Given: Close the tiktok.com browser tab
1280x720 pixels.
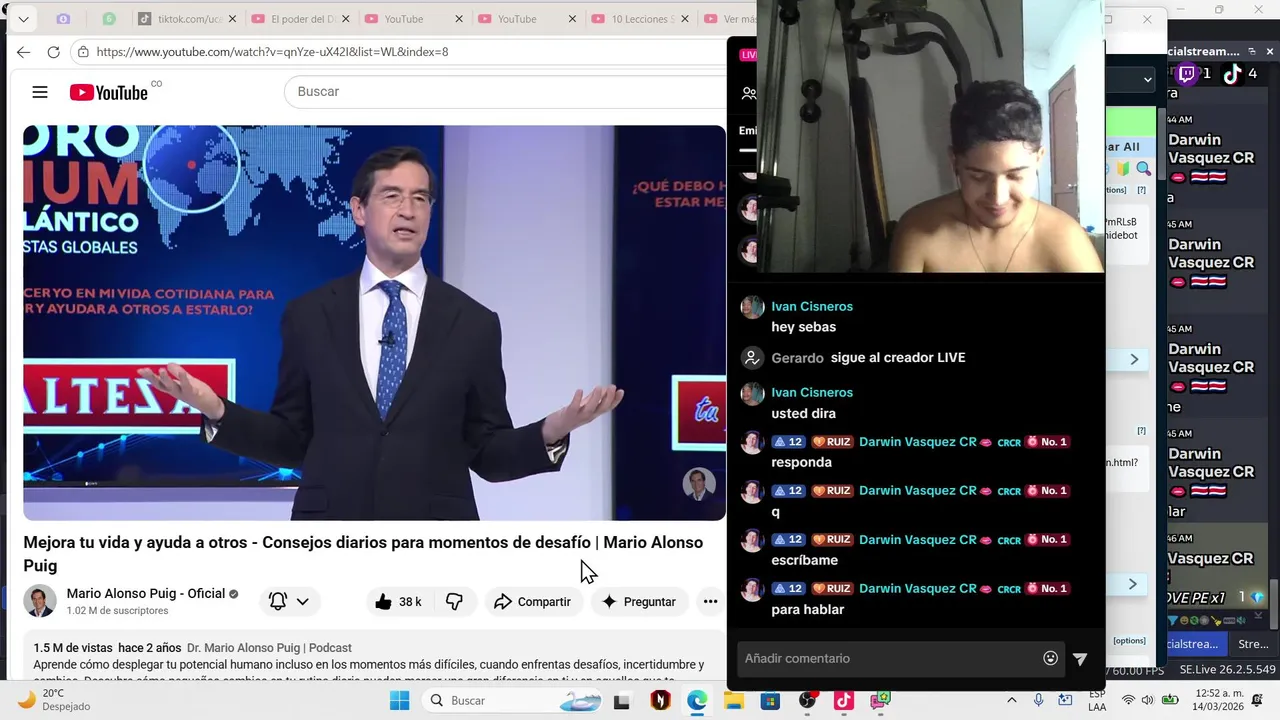Looking at the screenshot, I should pos(233,19).
